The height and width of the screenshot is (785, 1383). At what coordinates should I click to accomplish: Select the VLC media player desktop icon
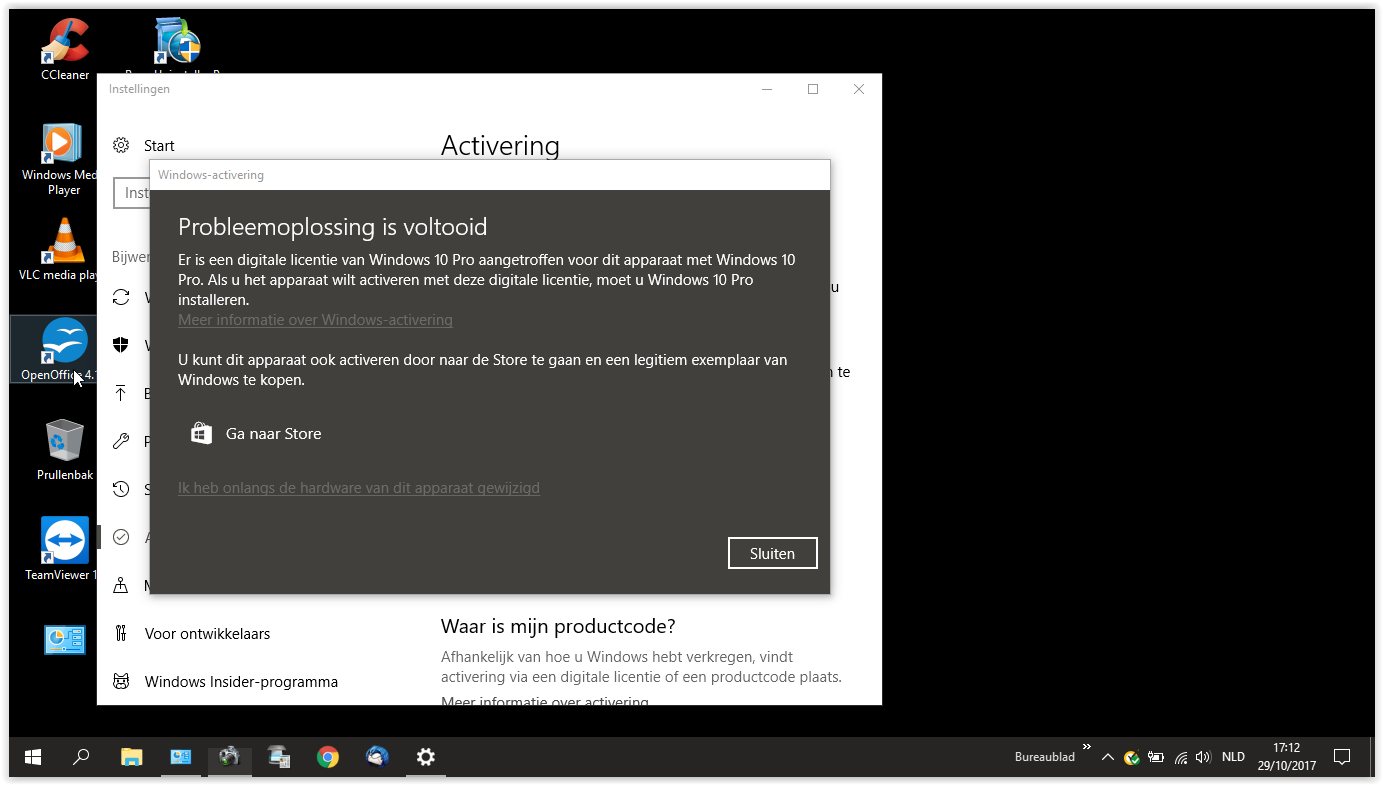pos(62,249)
